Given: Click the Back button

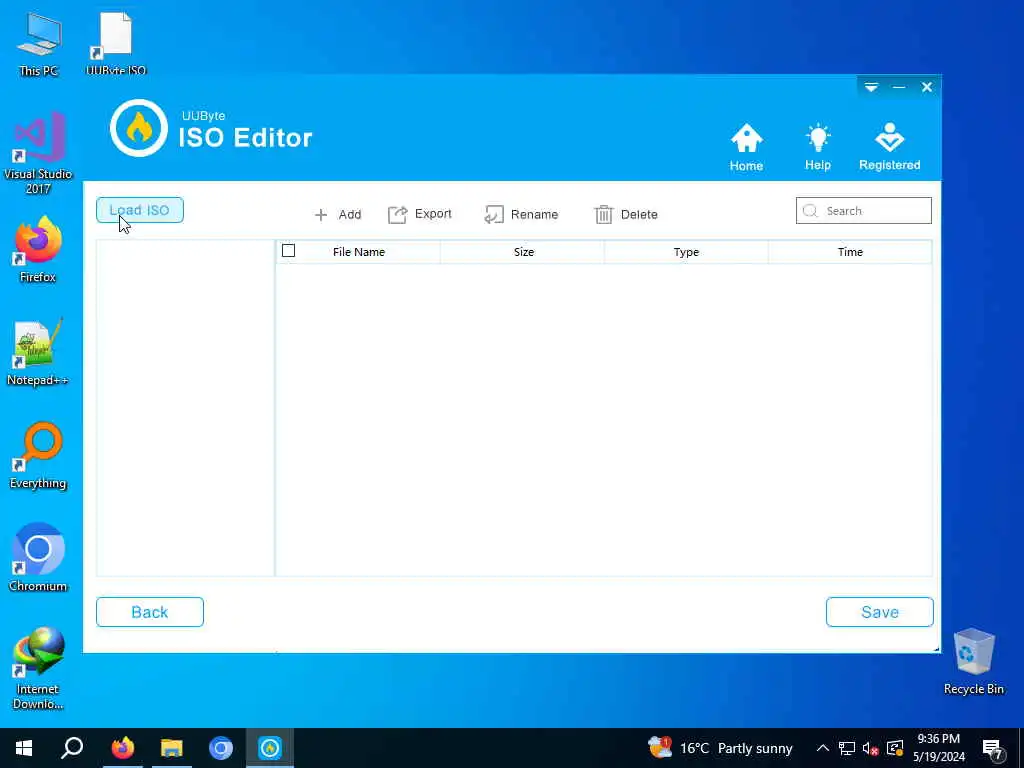Looking at the screenshot, I should [150, 612].
